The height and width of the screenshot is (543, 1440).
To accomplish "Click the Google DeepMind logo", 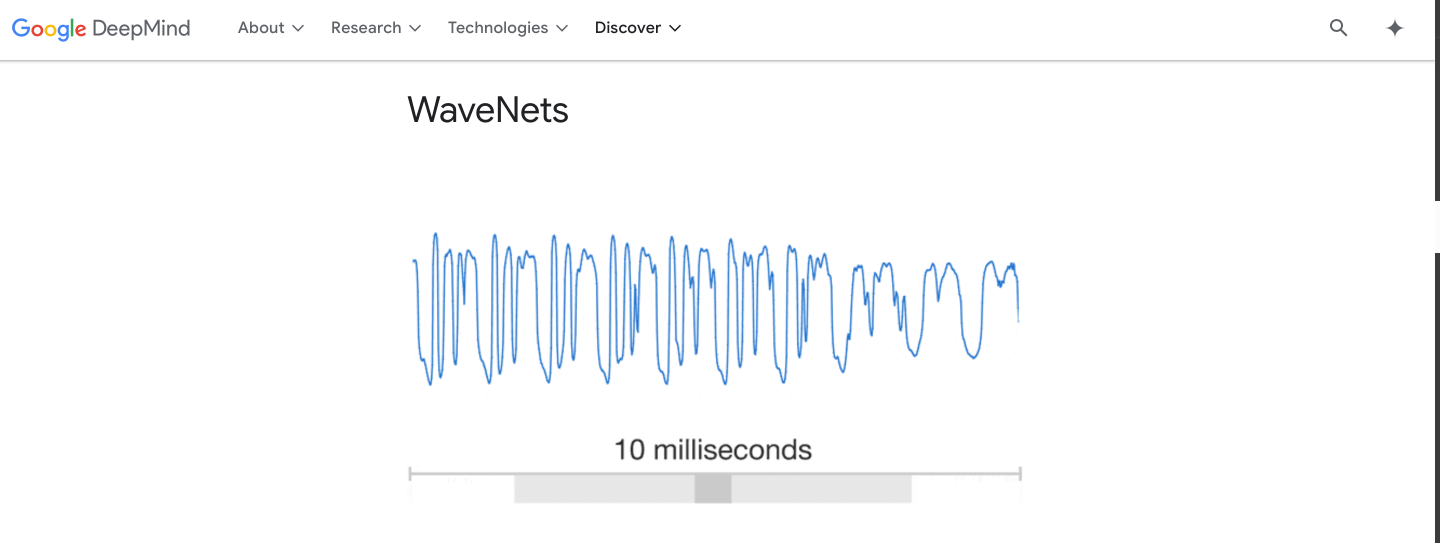I will tap(101, 29).
